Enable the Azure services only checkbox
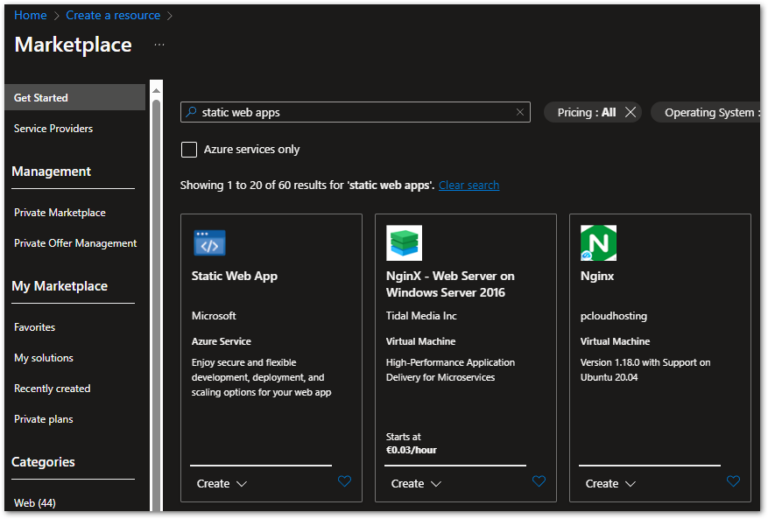768x519 pixels. point(189,149)
